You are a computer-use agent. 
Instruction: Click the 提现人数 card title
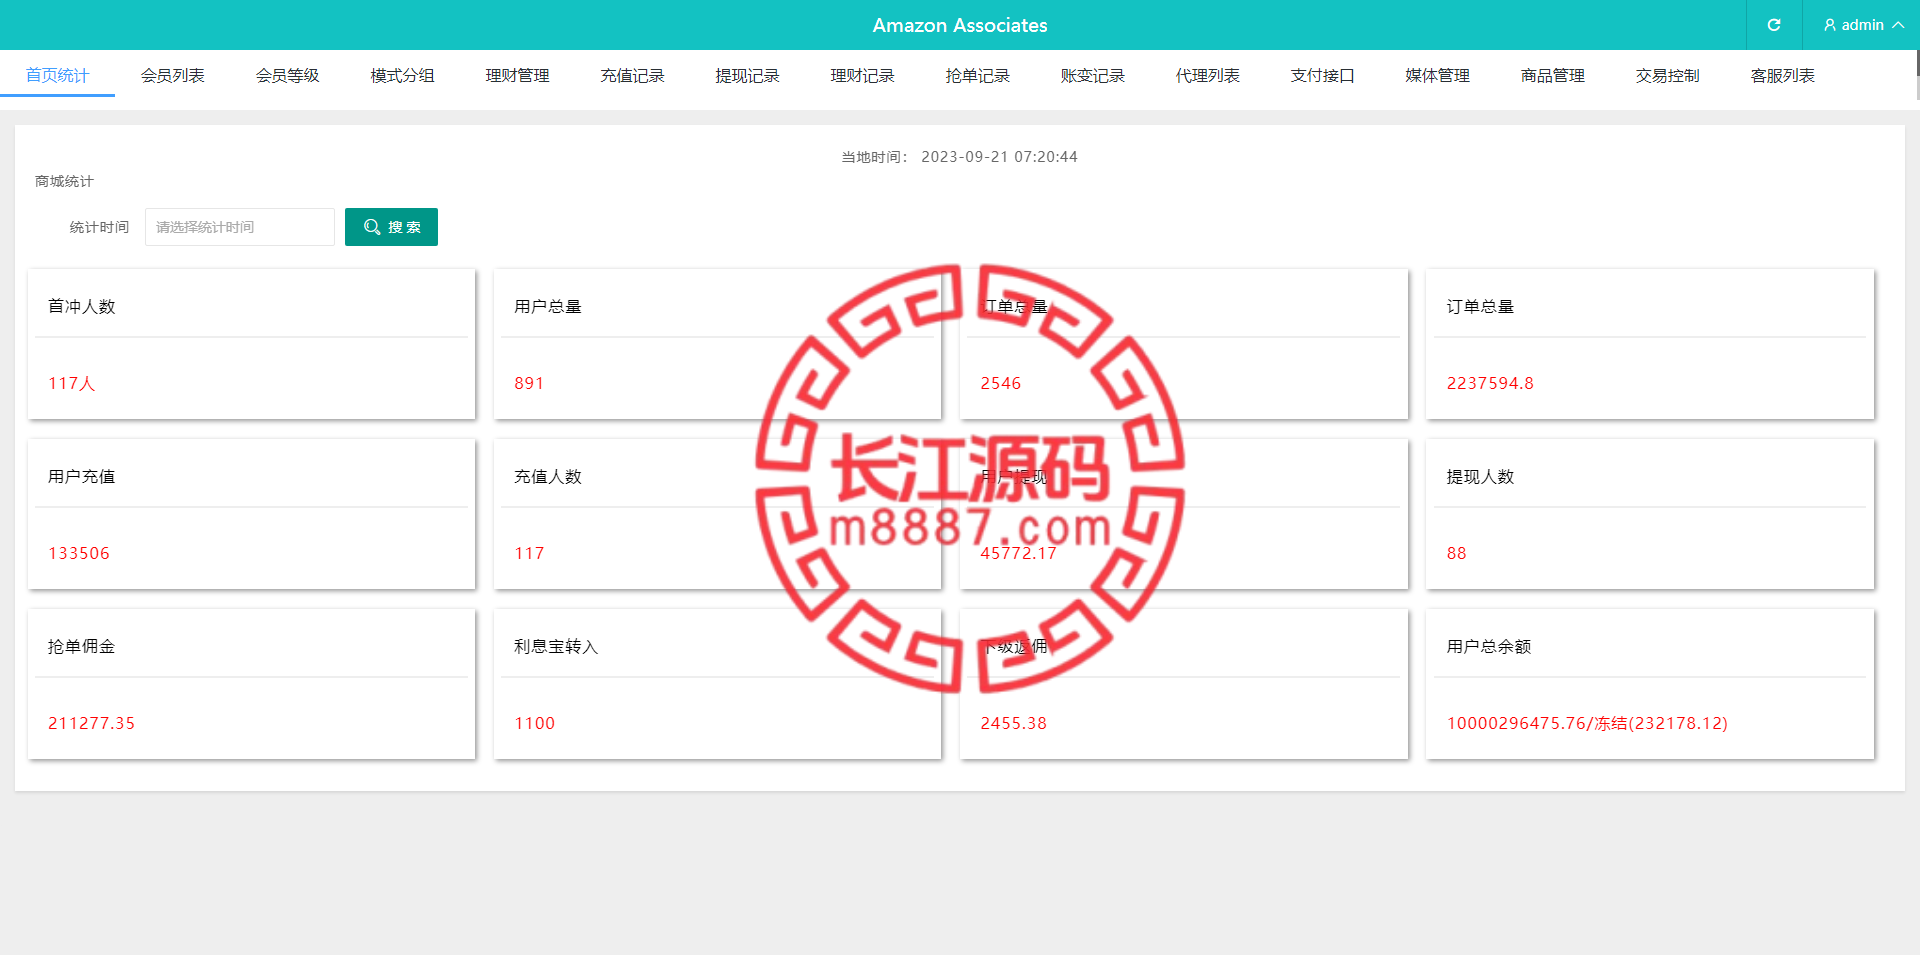coord(1480,477)
